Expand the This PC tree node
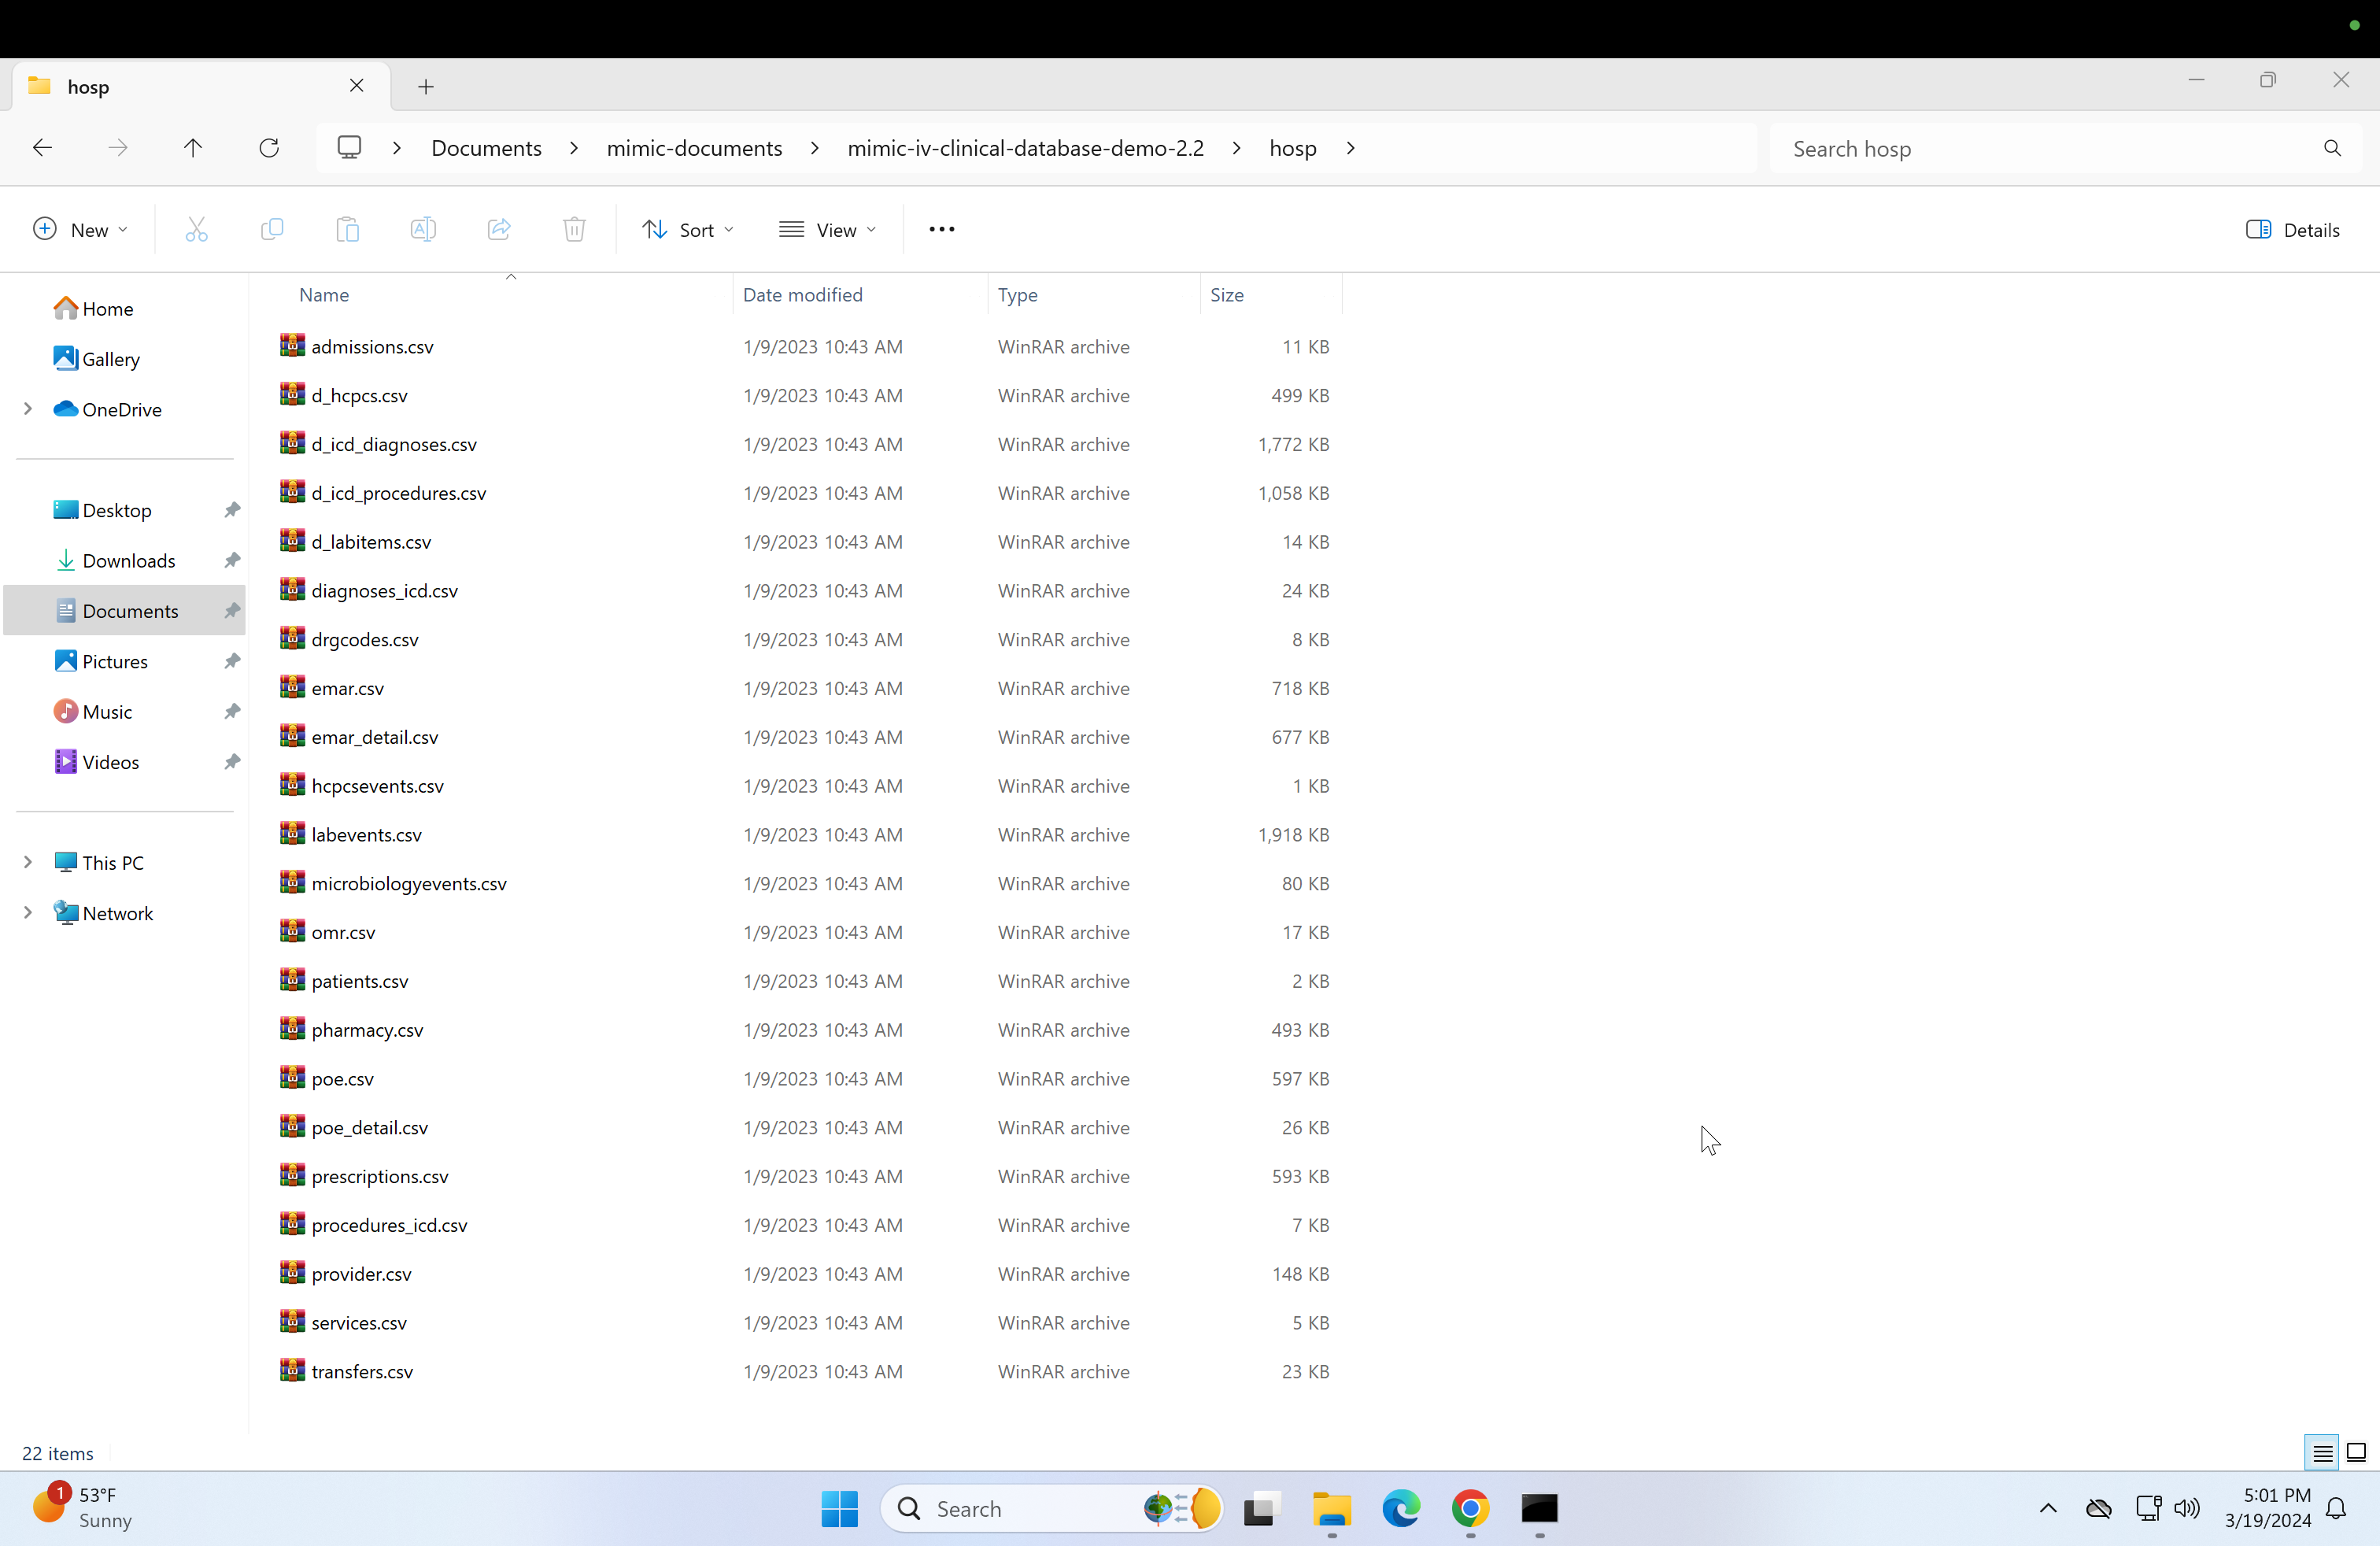This screenshot has height=1546, width=2380. coord(28,862)
